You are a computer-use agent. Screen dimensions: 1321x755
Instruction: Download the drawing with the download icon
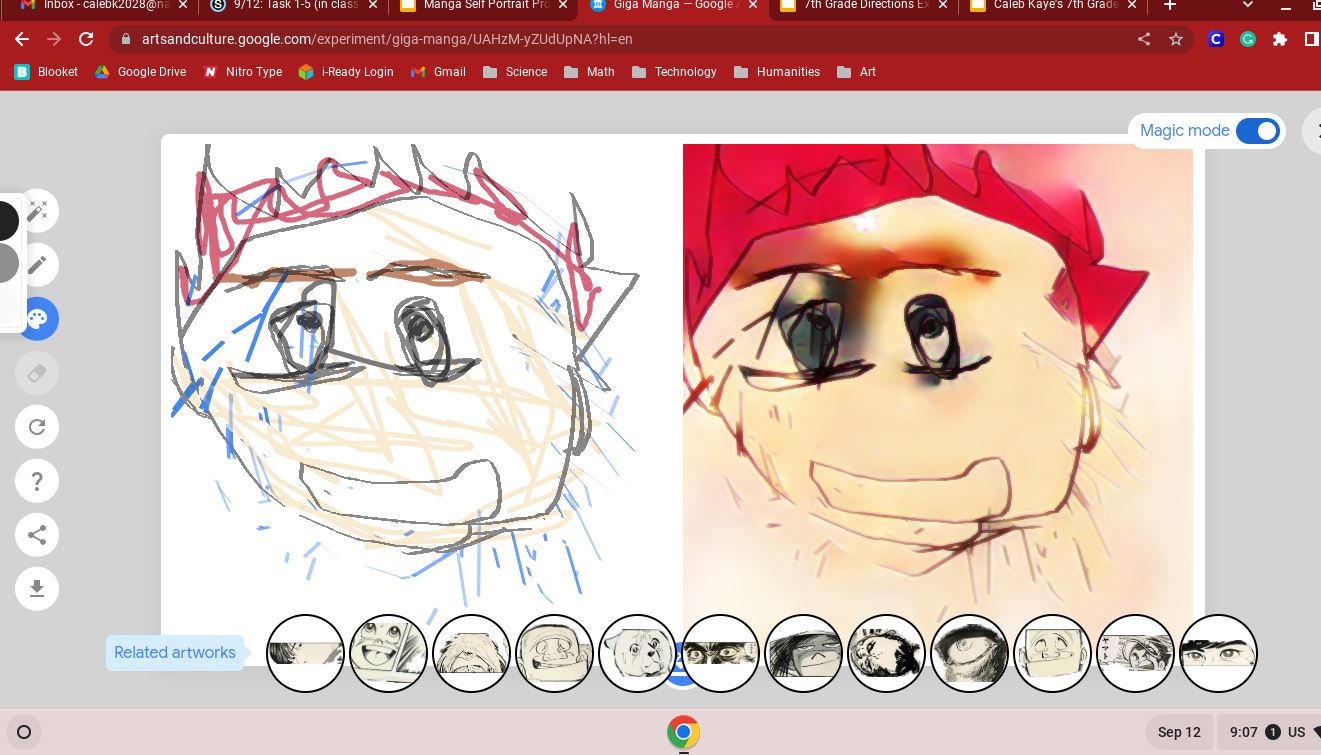37,589
